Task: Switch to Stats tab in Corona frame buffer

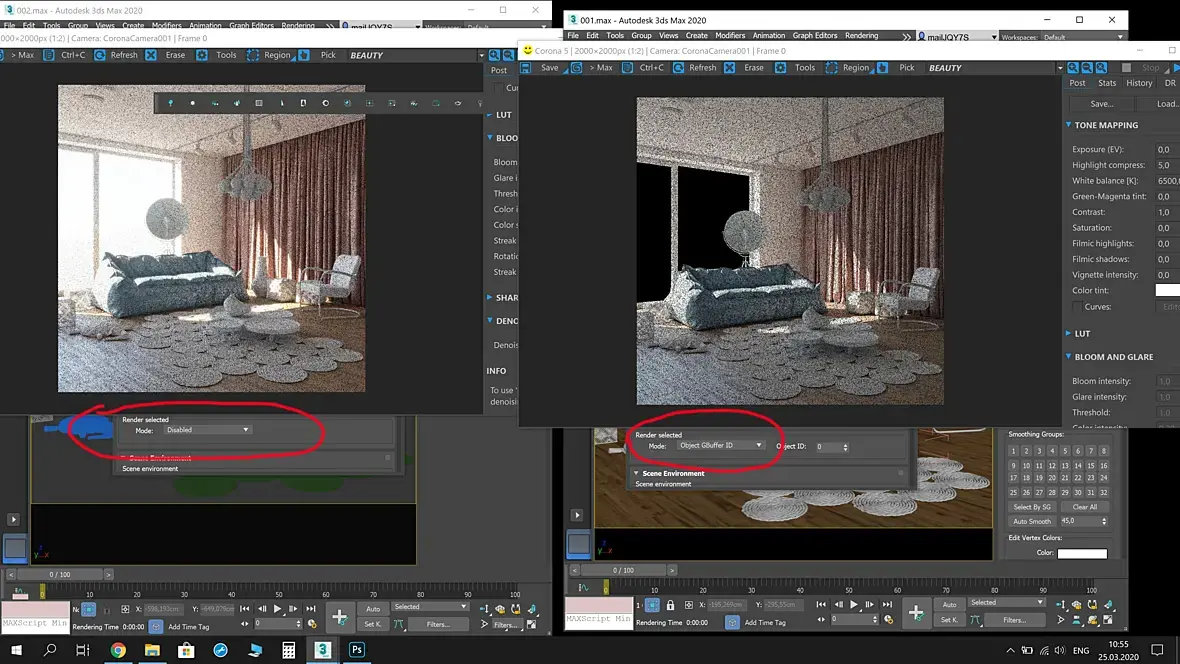Action: click(x=1107, y=83)
